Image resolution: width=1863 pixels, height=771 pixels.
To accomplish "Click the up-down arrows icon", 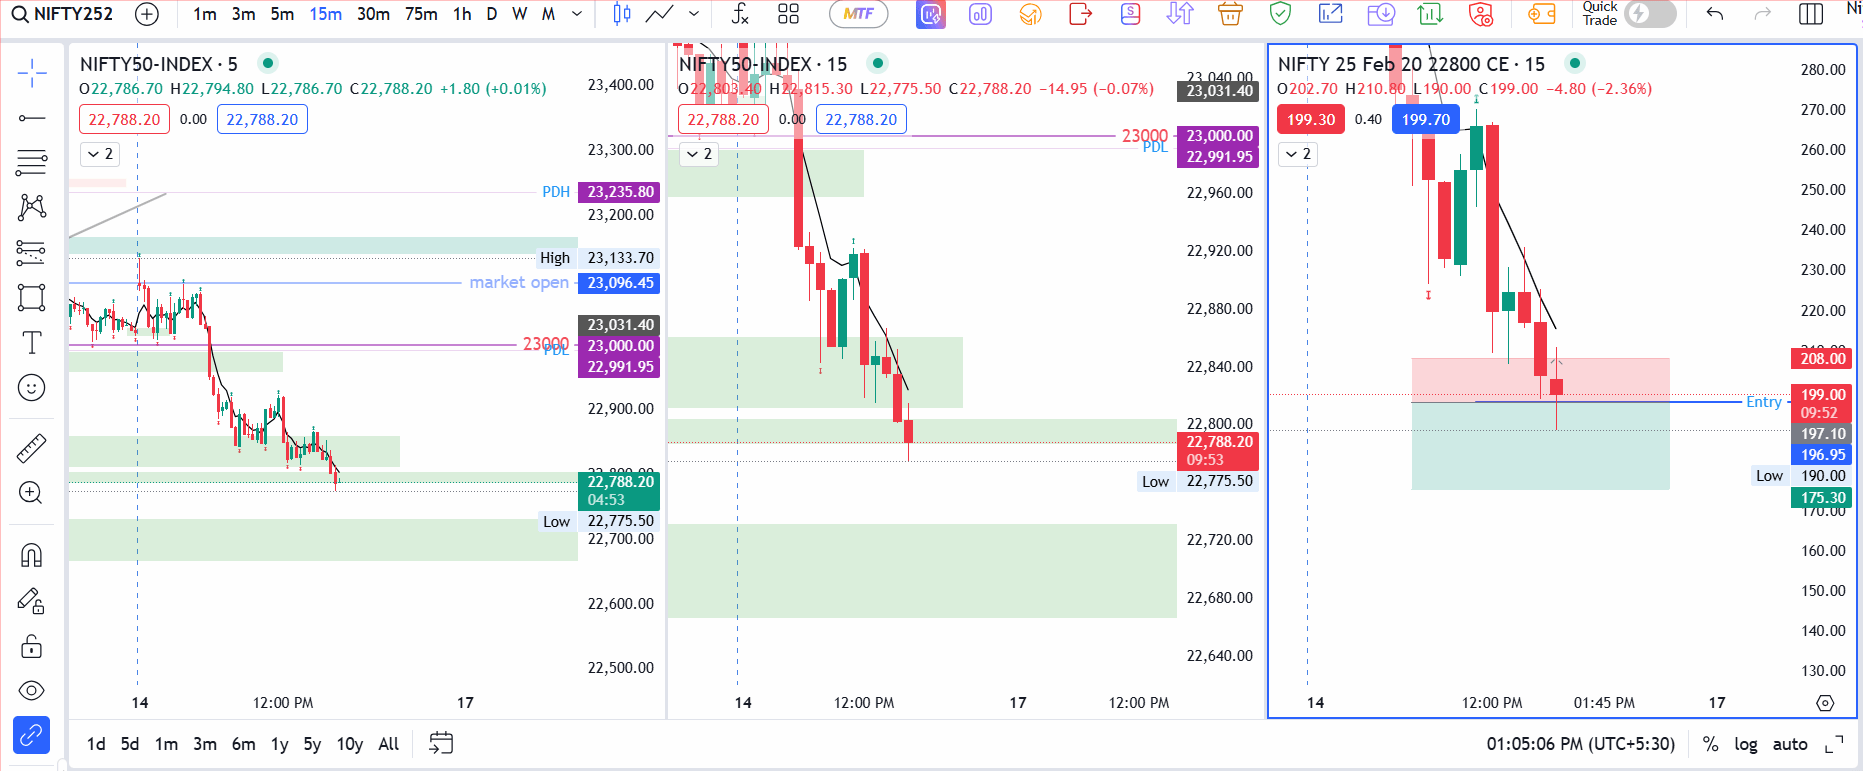I will click(1180, 14).
